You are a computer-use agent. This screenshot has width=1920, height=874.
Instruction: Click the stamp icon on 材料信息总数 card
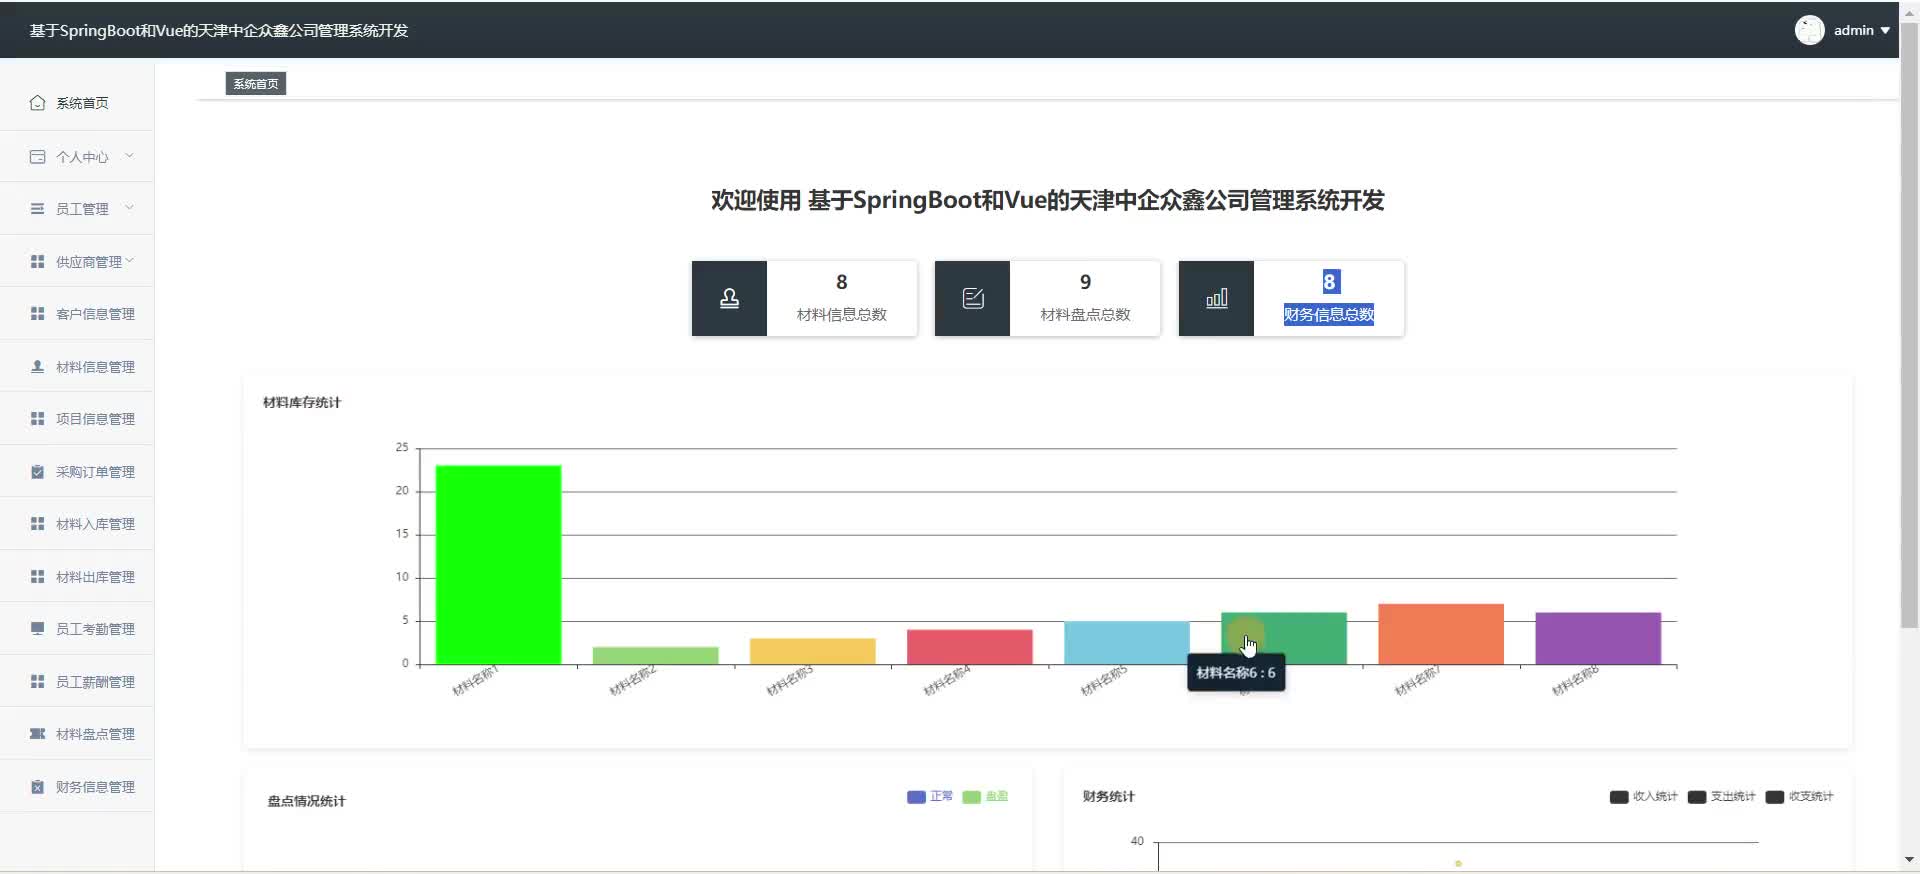click(x=729, y=298)
